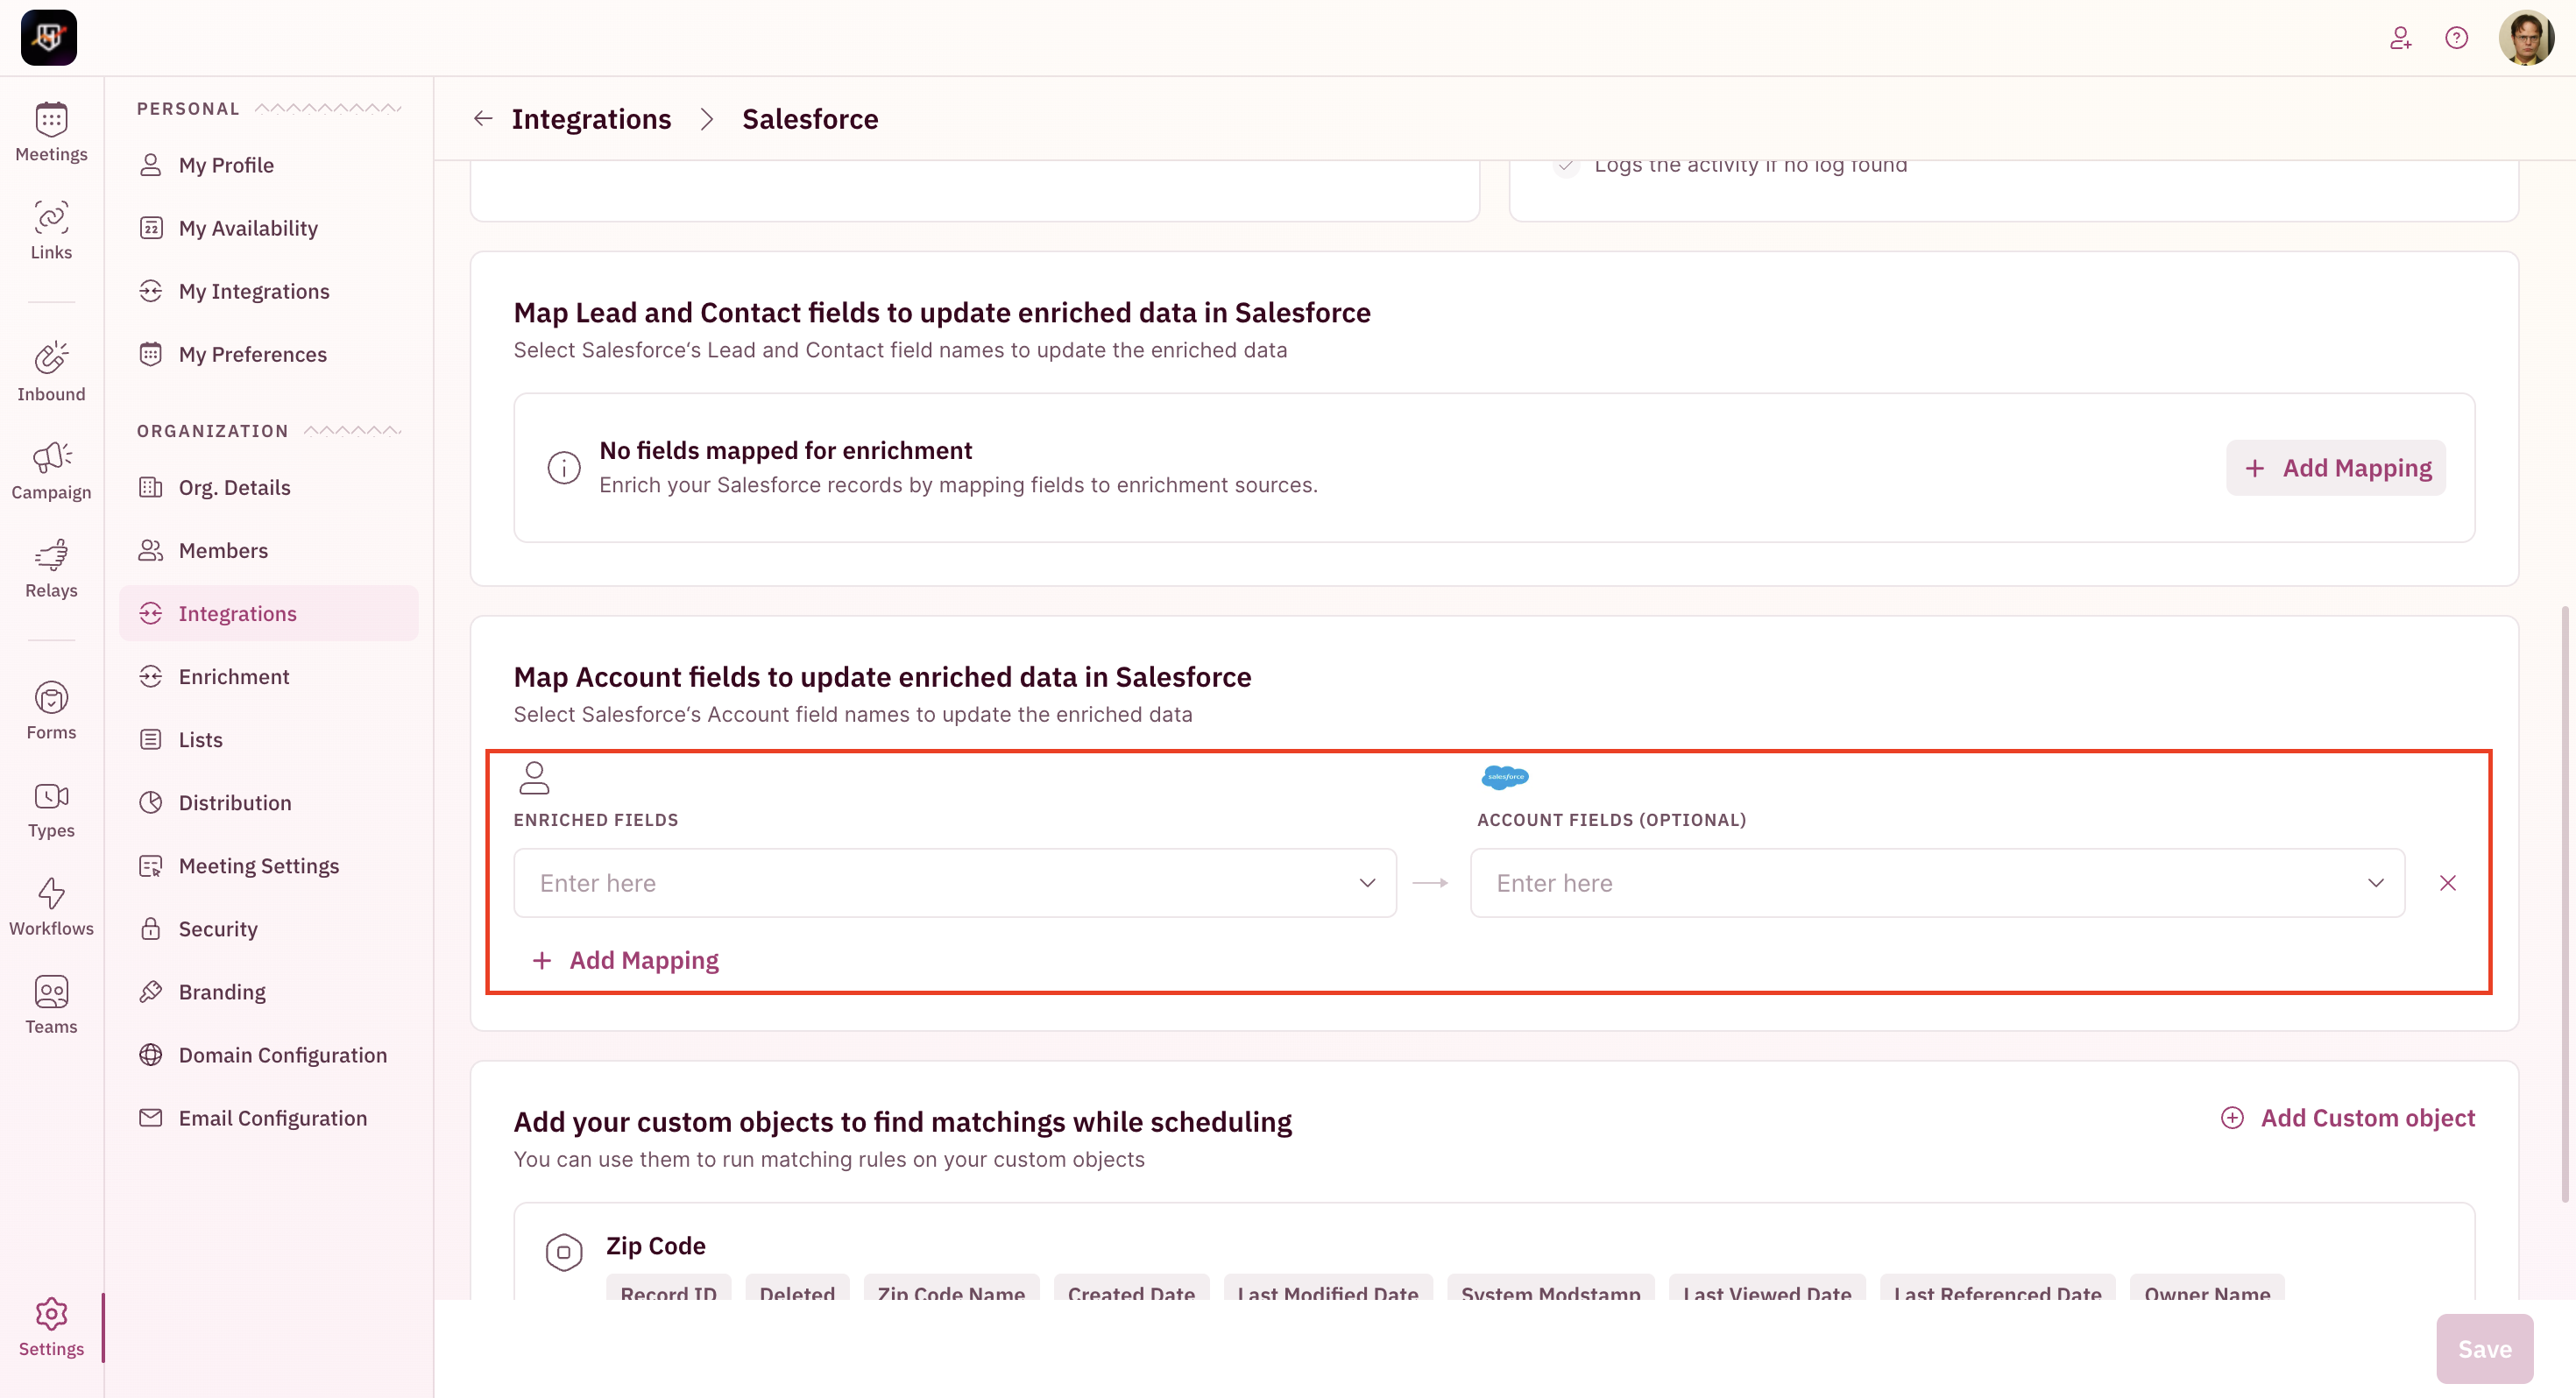Open the Meetings section in left rail
This screenshot has height=1398, width=2576.
click(x=51, y=132)
